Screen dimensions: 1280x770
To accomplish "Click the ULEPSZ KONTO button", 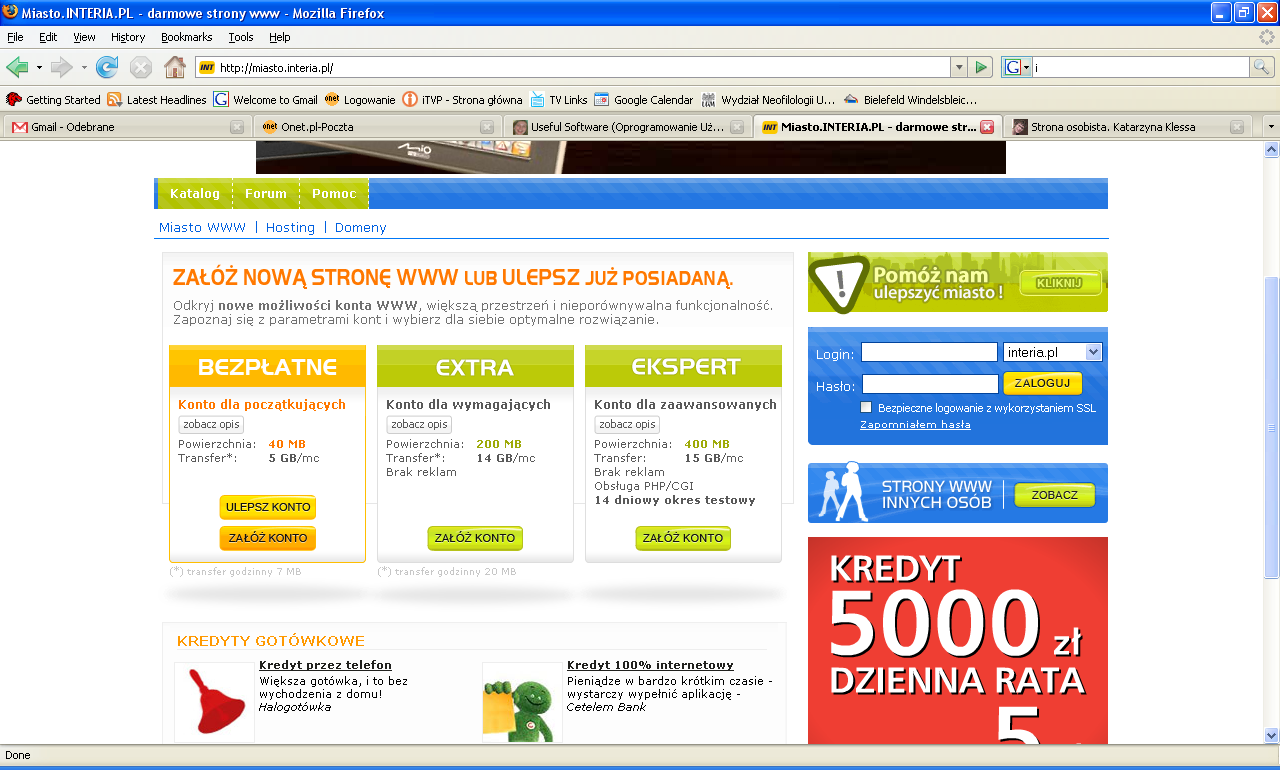I will (x=268, y=507).
